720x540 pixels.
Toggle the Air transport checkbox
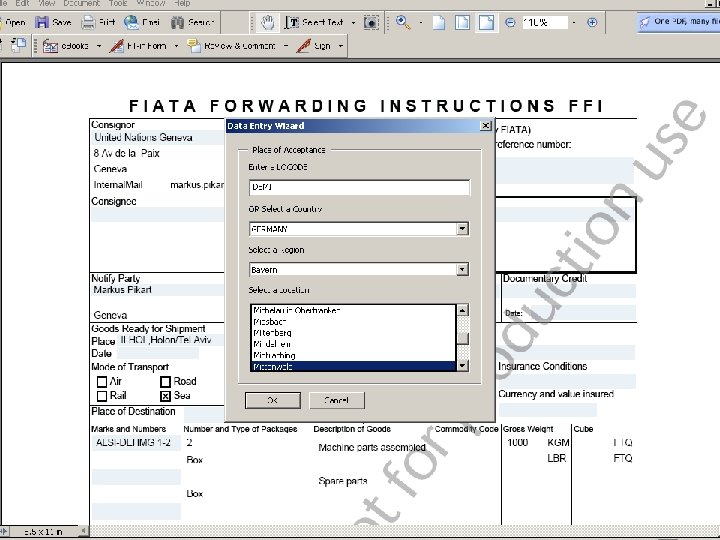pyautogui.click(x=102, y=382)
